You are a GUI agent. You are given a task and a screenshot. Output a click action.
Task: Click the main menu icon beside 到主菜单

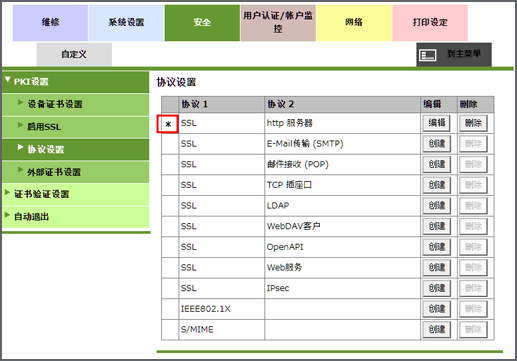click(x=428, y=55)
